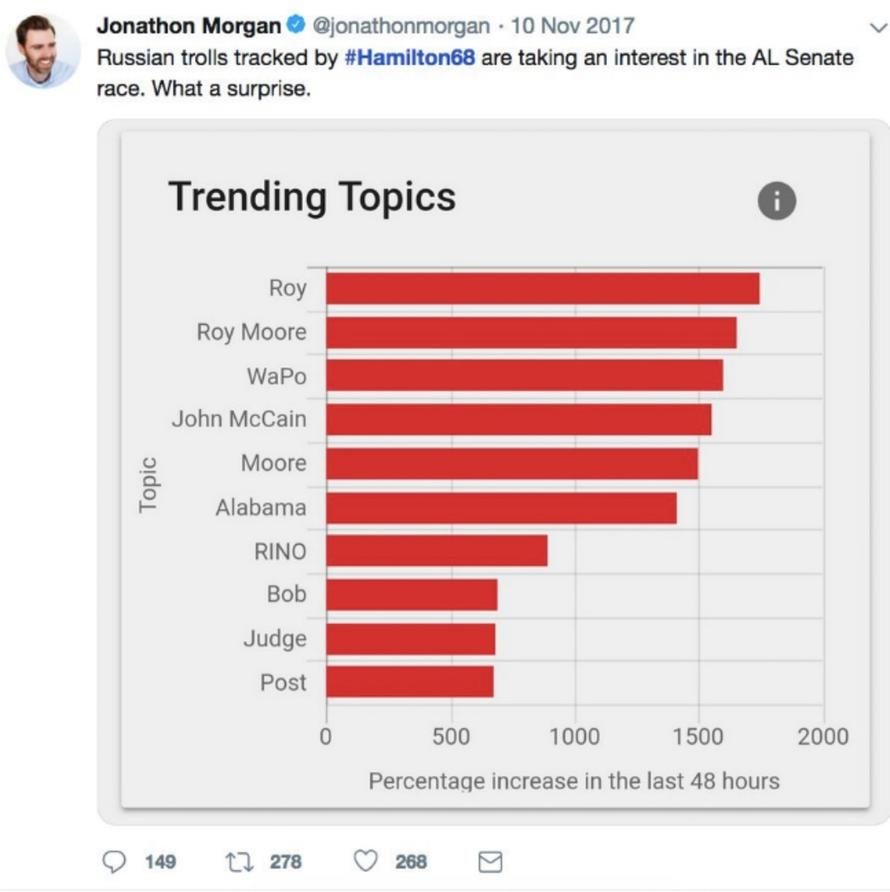Open the info icon beside Trending Topics

point(777,201)
